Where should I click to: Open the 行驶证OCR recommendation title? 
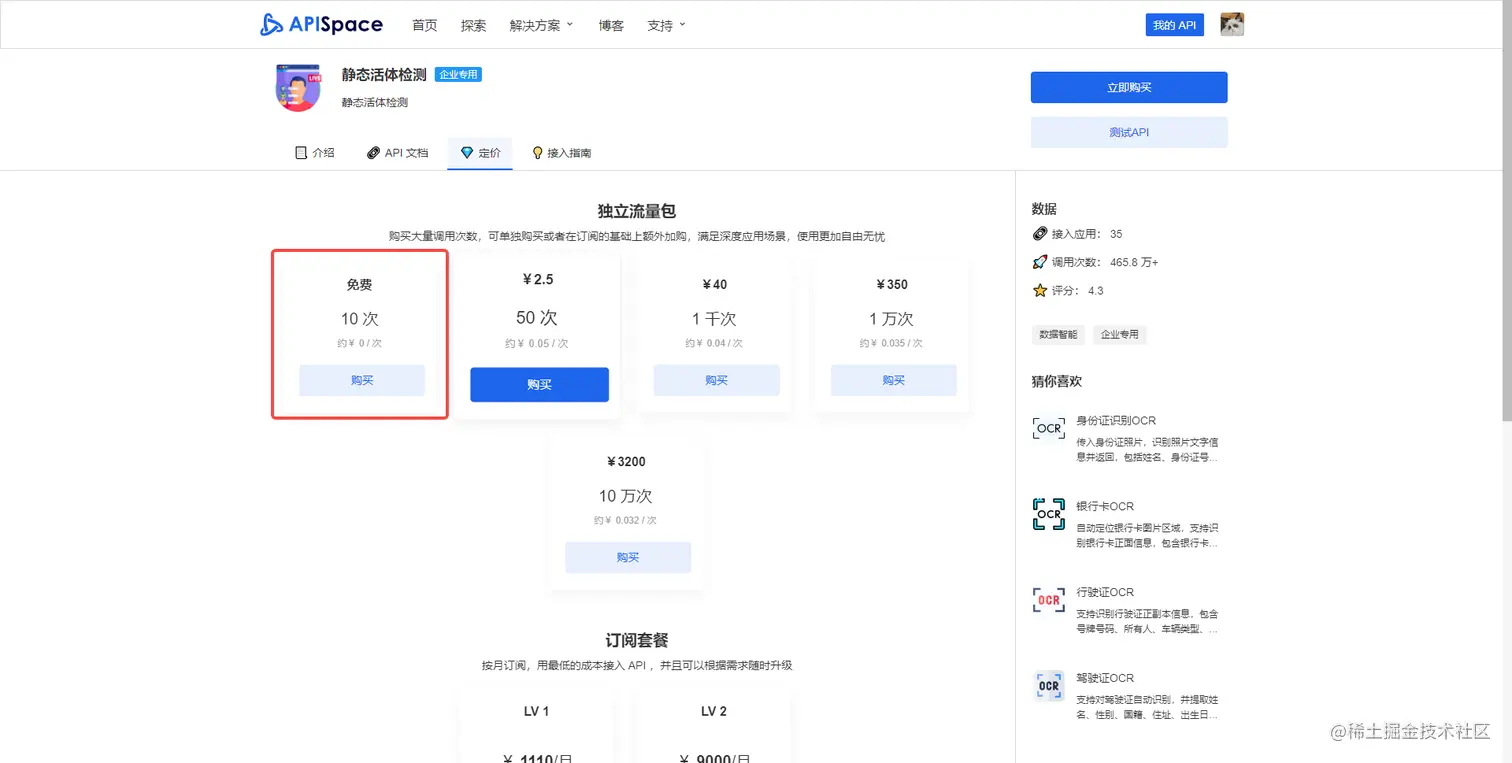tap(1105, 592)
